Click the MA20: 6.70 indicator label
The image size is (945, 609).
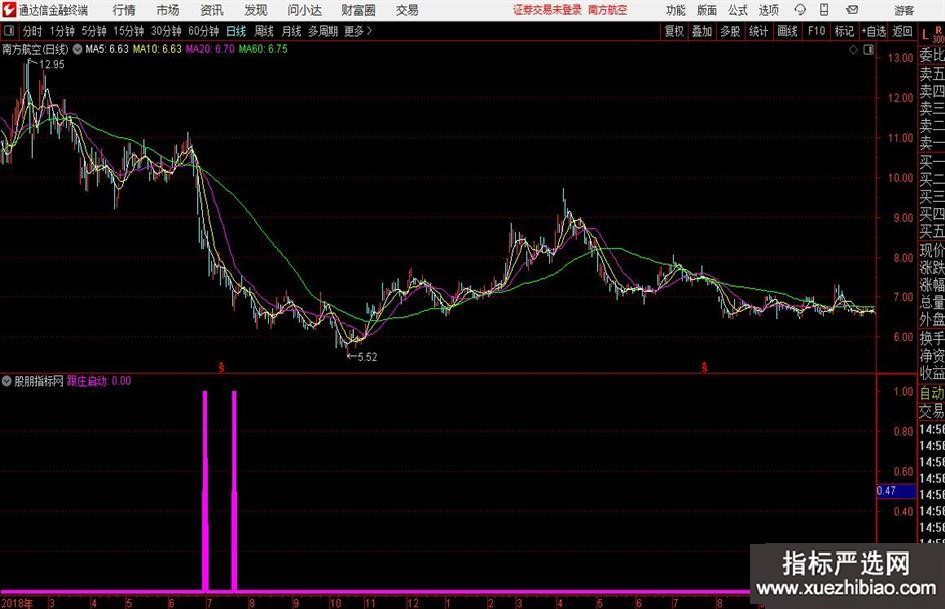click(210, 49)
